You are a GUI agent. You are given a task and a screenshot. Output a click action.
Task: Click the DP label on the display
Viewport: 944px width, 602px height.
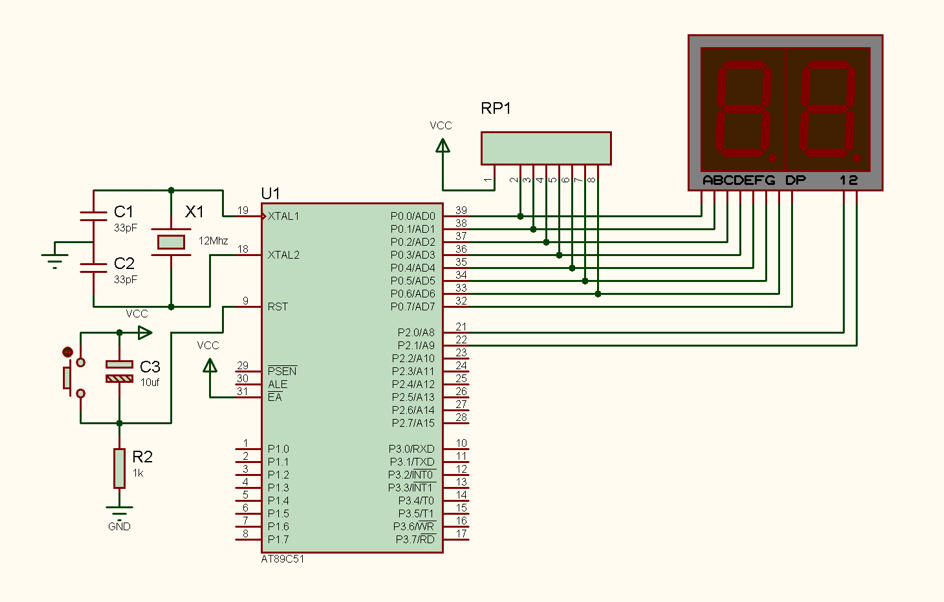(x=795, y=180)
